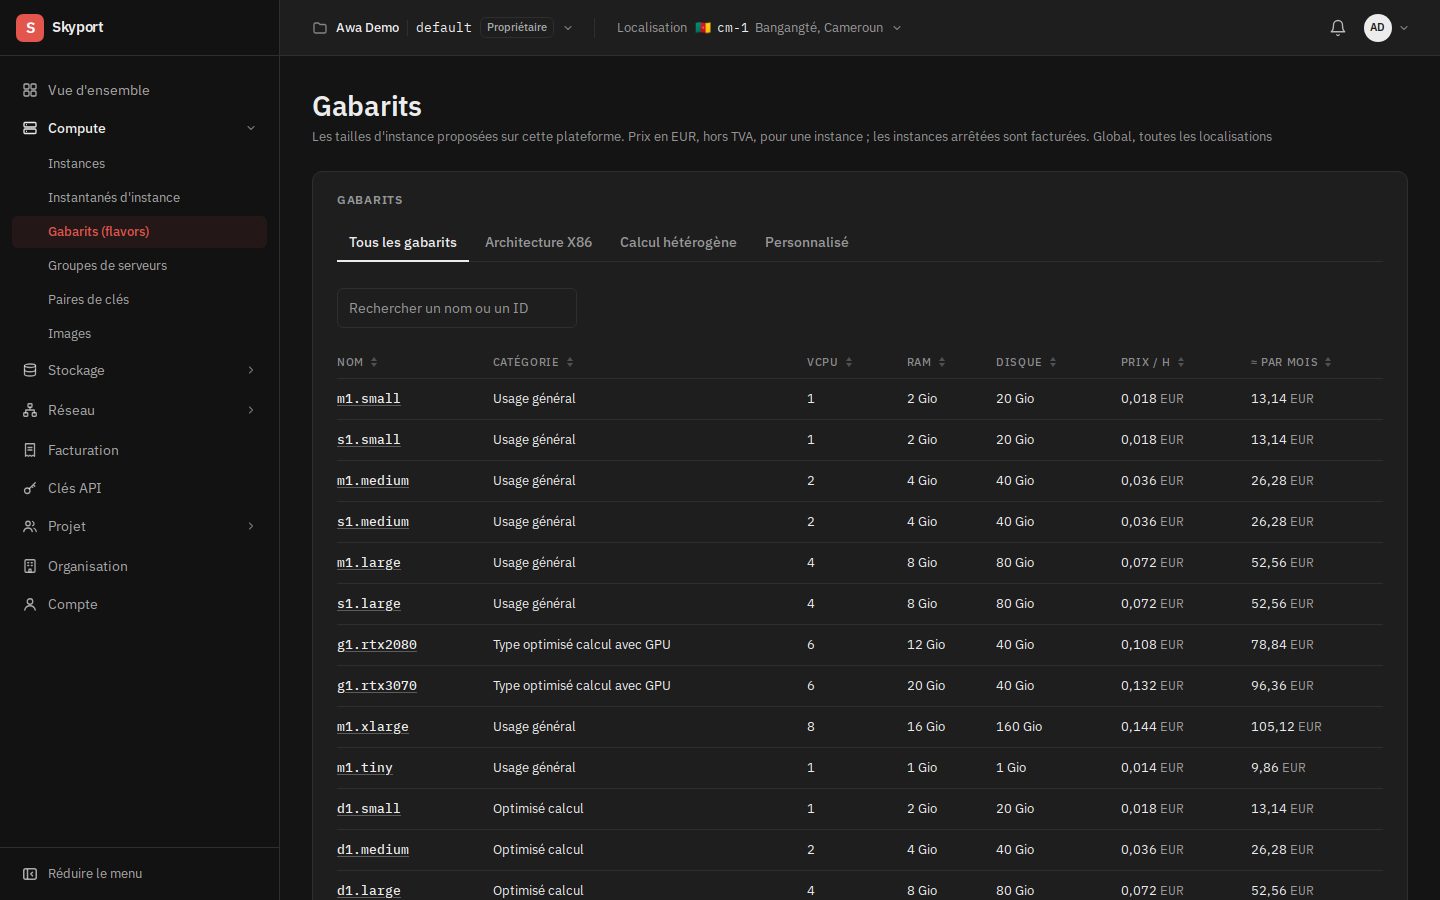The width and height of the screenshot is (1440, 900).
Task: Sort by VCPU column arrows
Action: coord(849,362)
